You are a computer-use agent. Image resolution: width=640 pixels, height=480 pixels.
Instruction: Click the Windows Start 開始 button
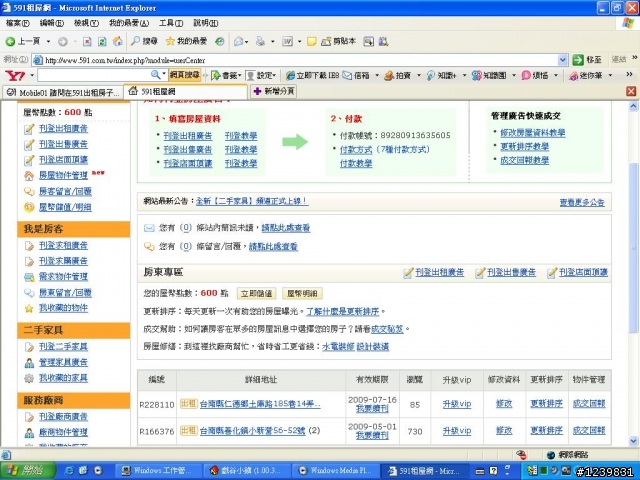28,471
